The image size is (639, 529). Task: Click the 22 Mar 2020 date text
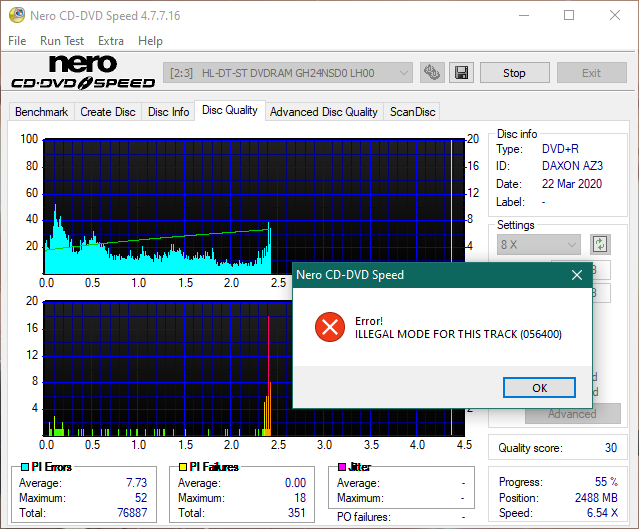point(572,184)
